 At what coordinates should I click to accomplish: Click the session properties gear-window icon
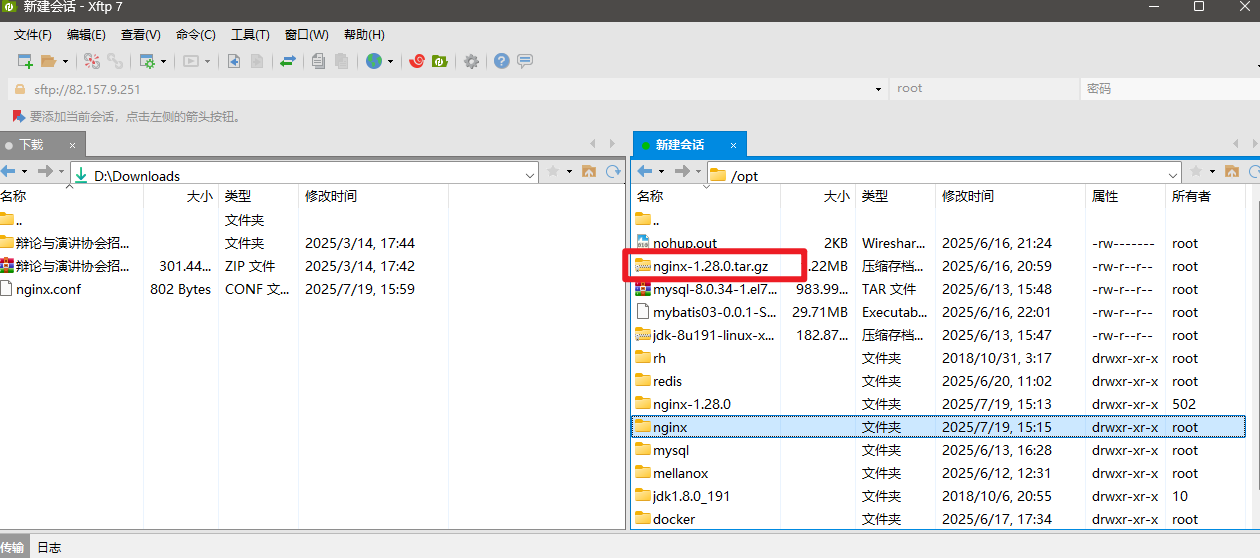click(x=147, y=61)
